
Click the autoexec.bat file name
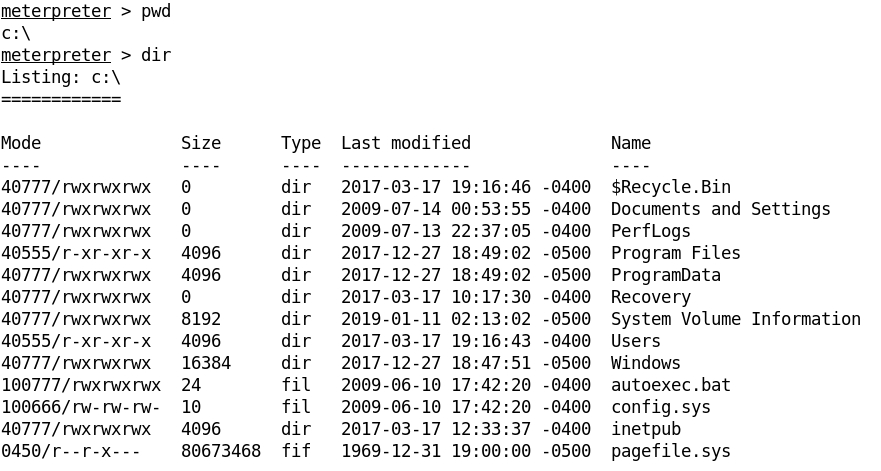click(x=670, y=385)
